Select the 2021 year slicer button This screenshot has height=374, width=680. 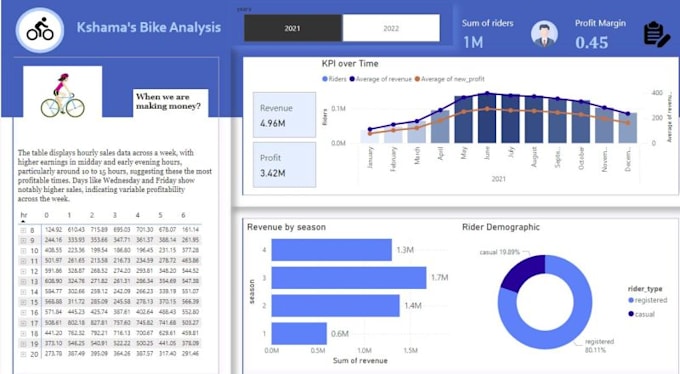tap(293, 28)
